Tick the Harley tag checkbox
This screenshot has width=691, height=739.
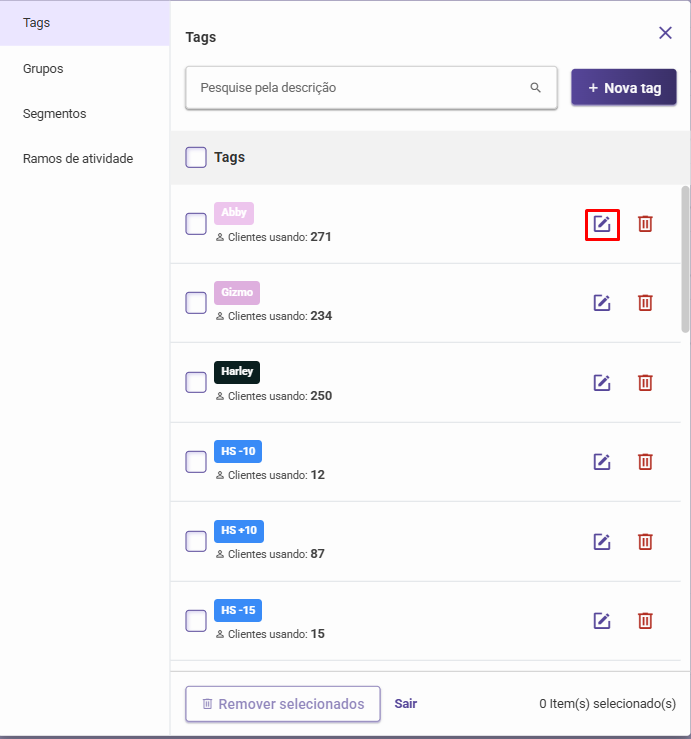tap(196, 382)
